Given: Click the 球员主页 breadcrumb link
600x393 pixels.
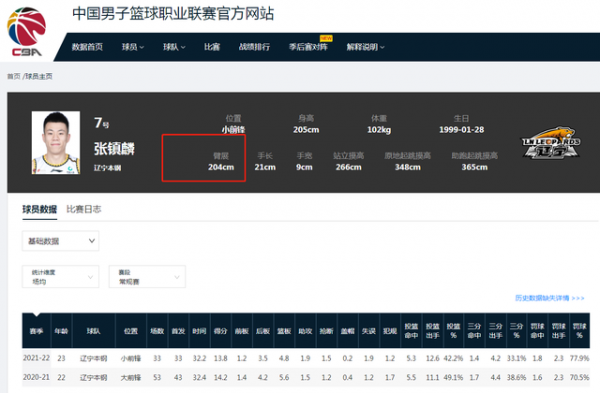Looking at the screenshot, I should 39,77.
